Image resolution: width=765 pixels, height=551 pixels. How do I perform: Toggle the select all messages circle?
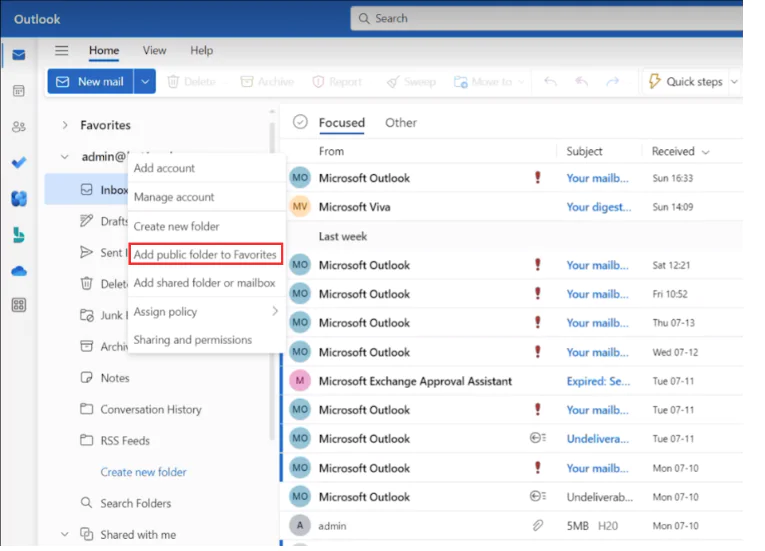click(300, 122)
